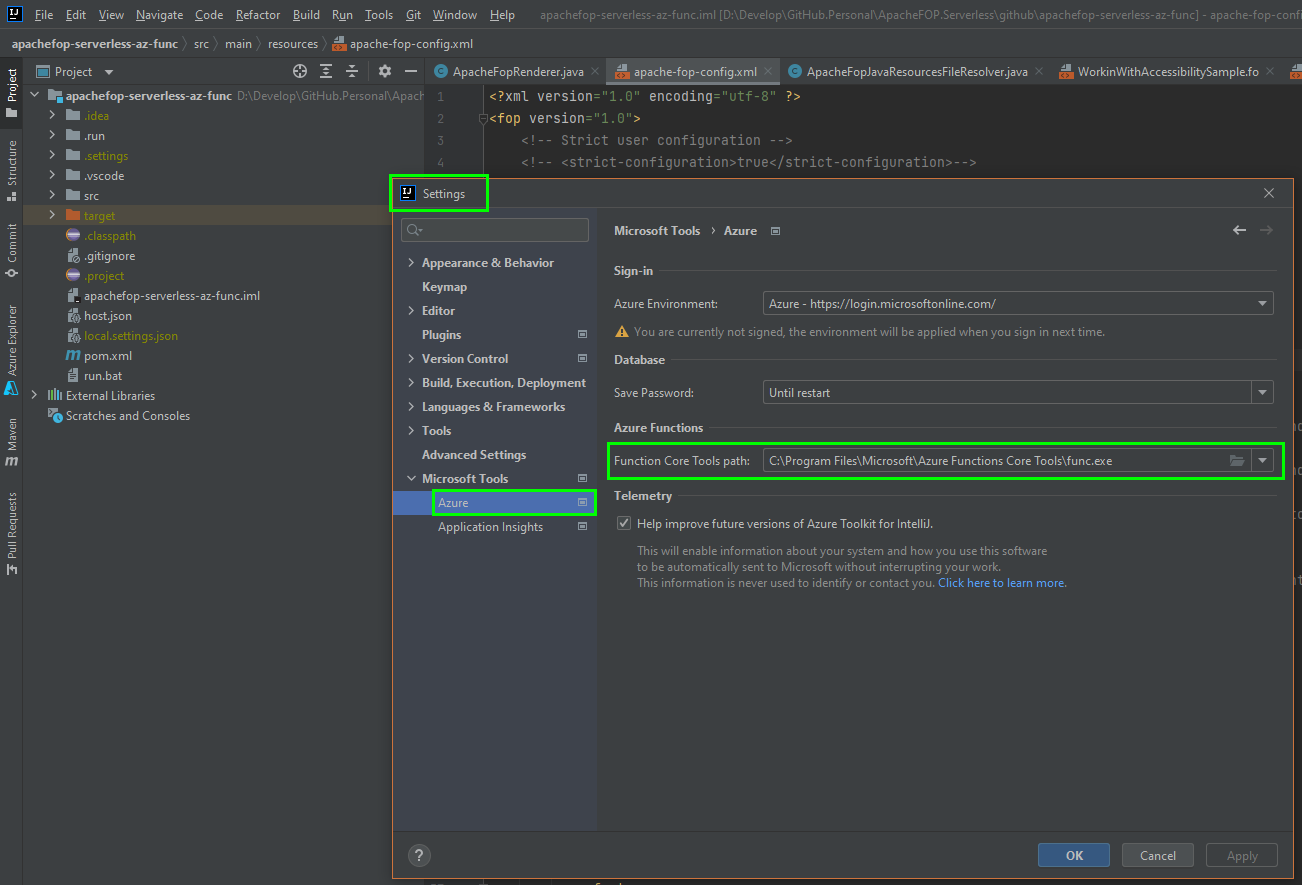Screen dimensions: 1302x885
Task: Expand the .idea folder
Action: (52, 116)
